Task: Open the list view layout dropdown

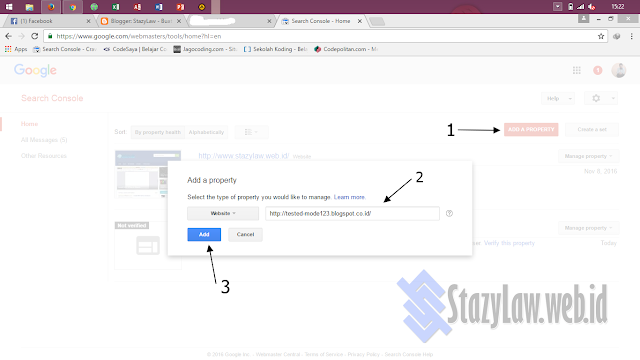Action: tap(251, 132)
